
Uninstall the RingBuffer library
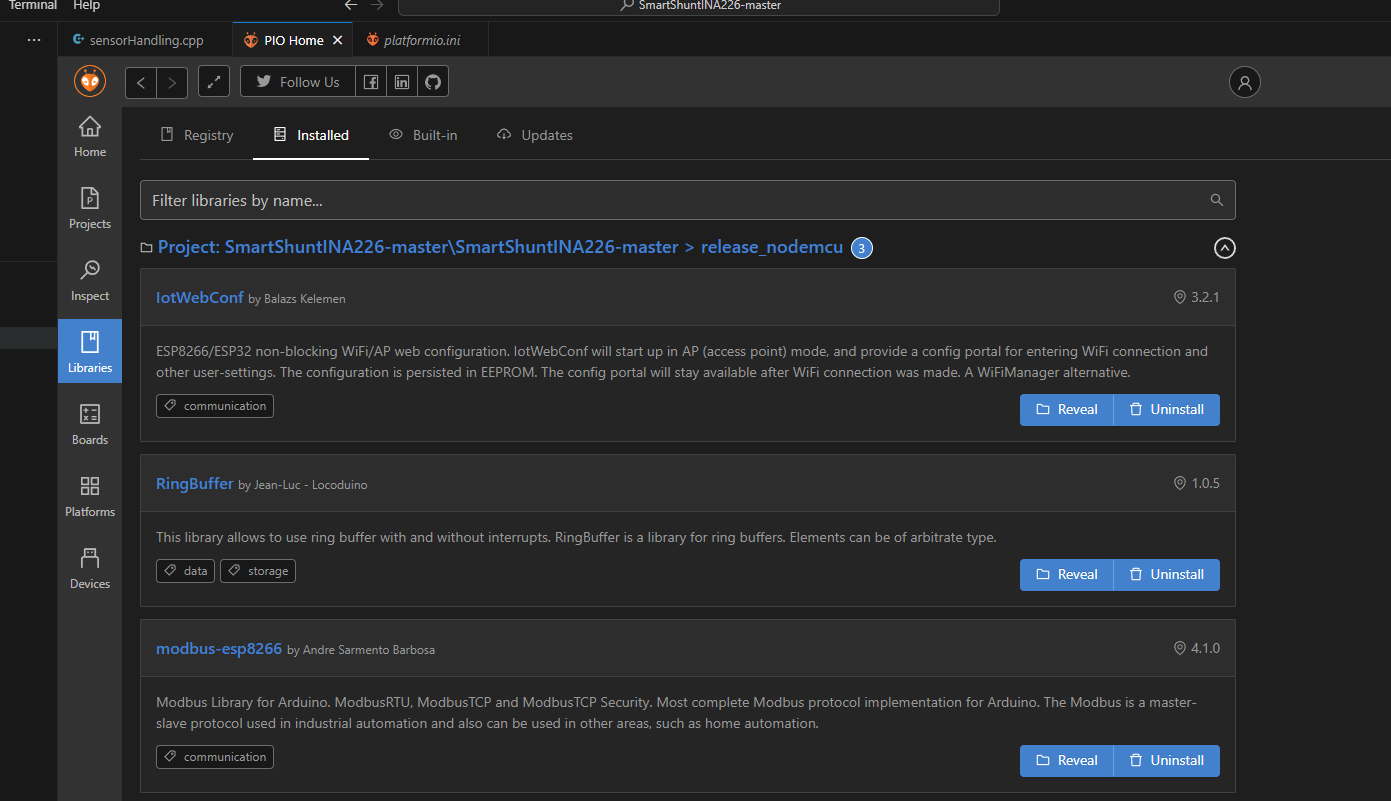[1166, 574]
